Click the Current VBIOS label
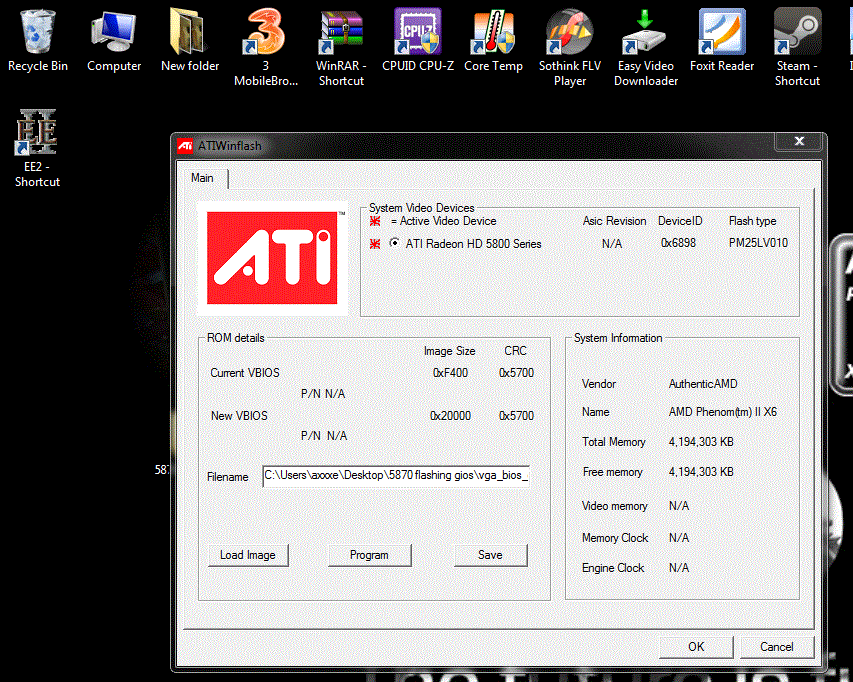Image resolution: width=853 pixels, height=682 pixels. click(245, 373)
